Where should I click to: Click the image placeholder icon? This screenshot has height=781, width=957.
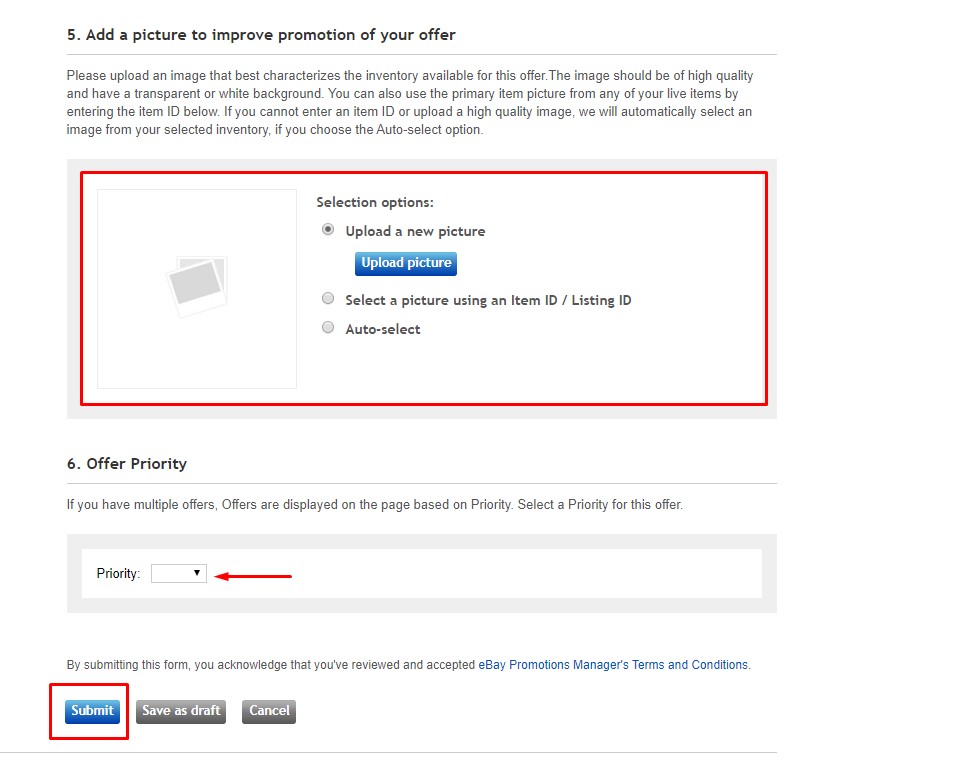197,286
